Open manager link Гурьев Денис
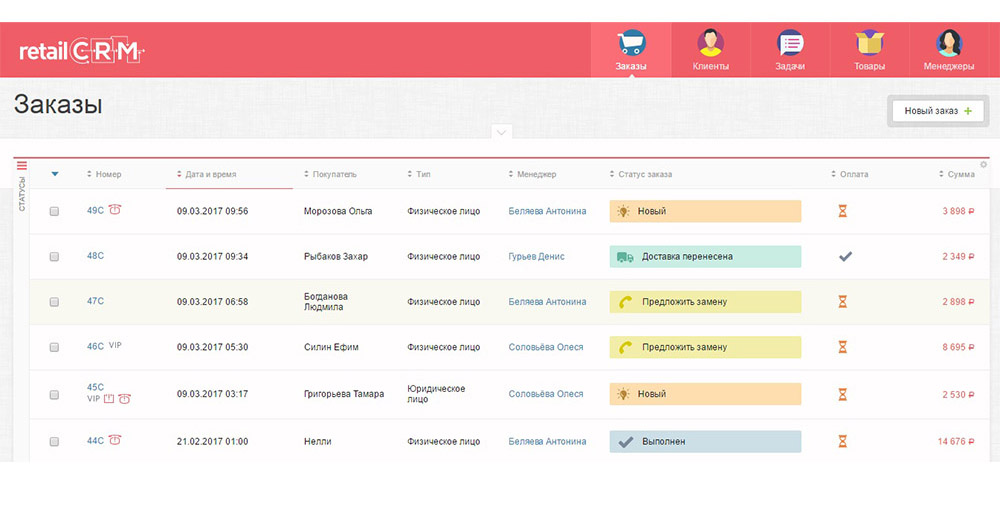The image size is (1000, 507). click(536, 256)
